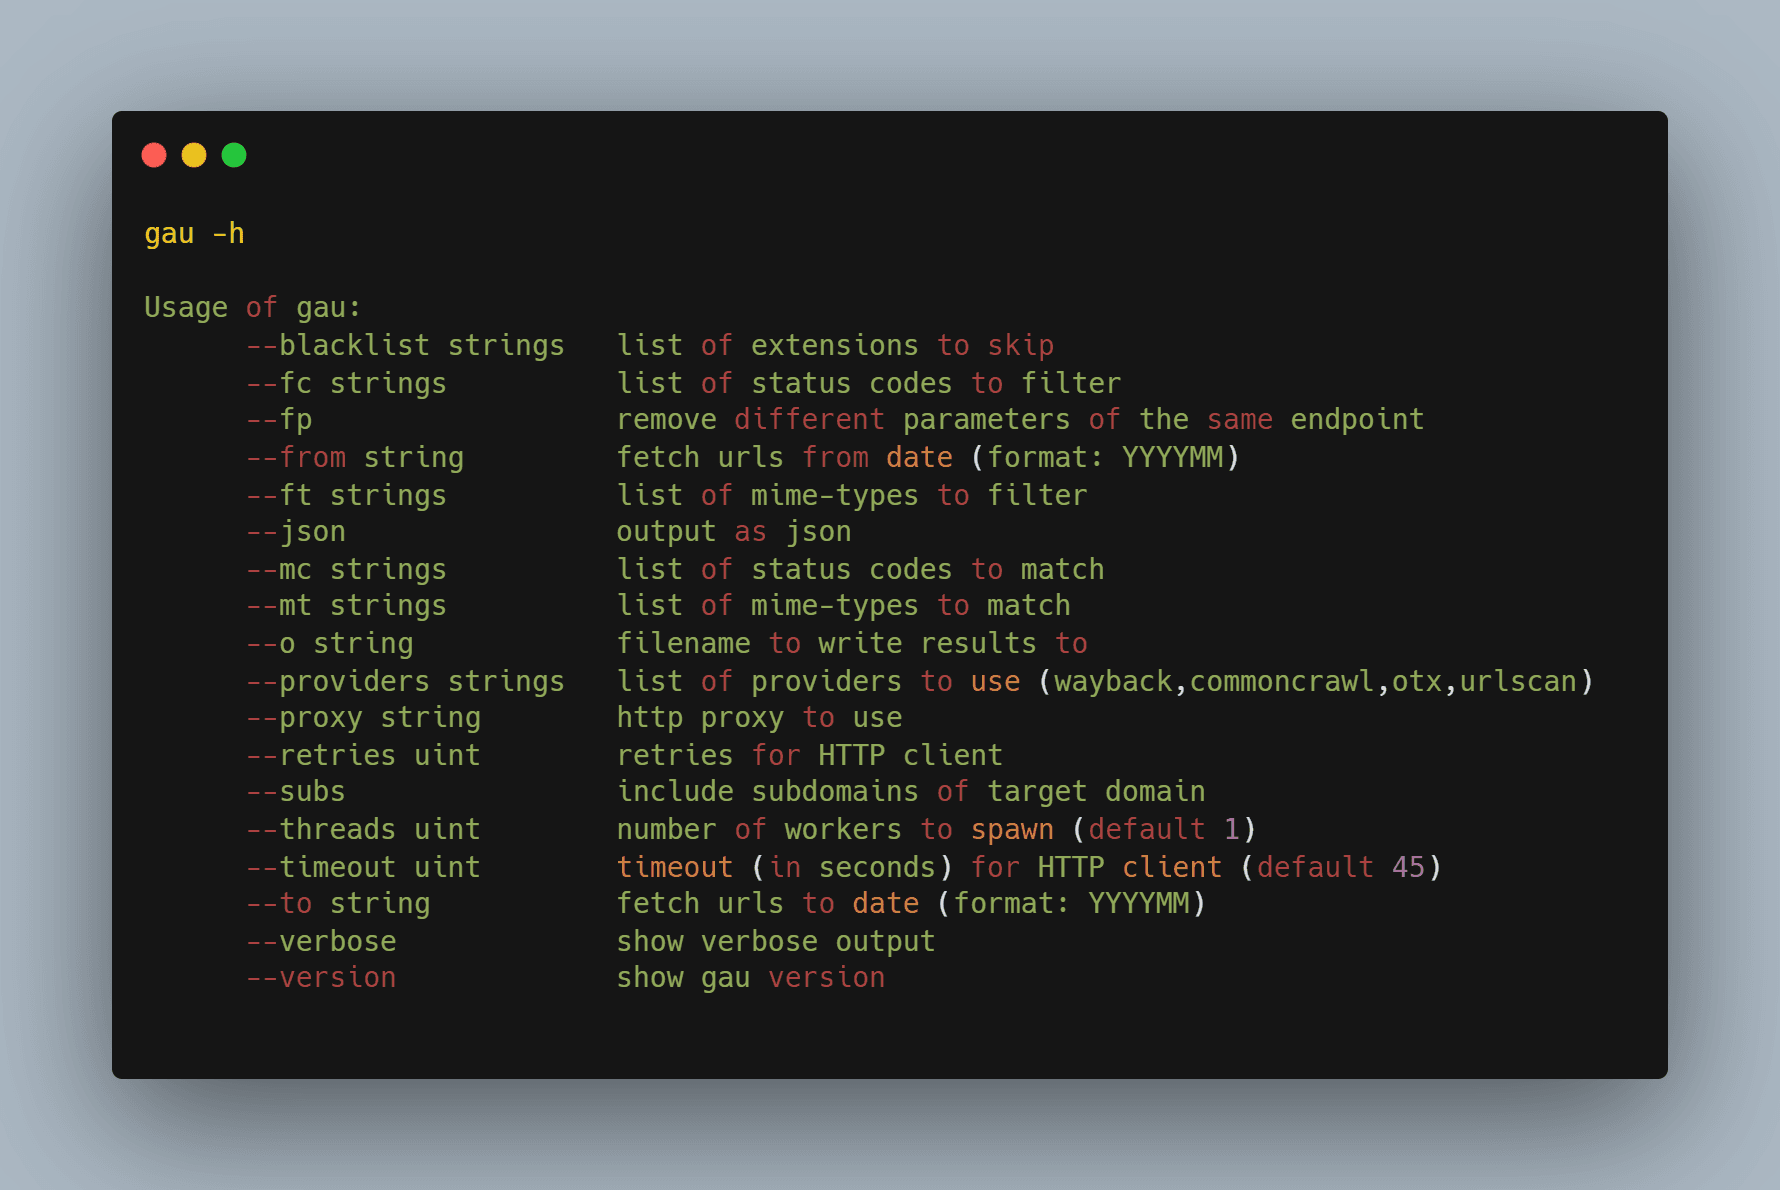Click the 'show gau version' description

coord(750,978)
